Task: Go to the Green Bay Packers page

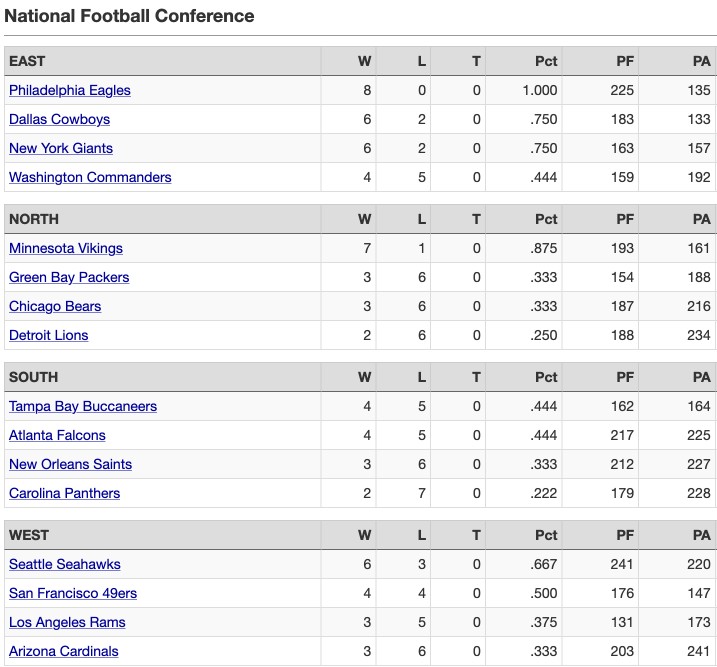Action: [69, 277]
